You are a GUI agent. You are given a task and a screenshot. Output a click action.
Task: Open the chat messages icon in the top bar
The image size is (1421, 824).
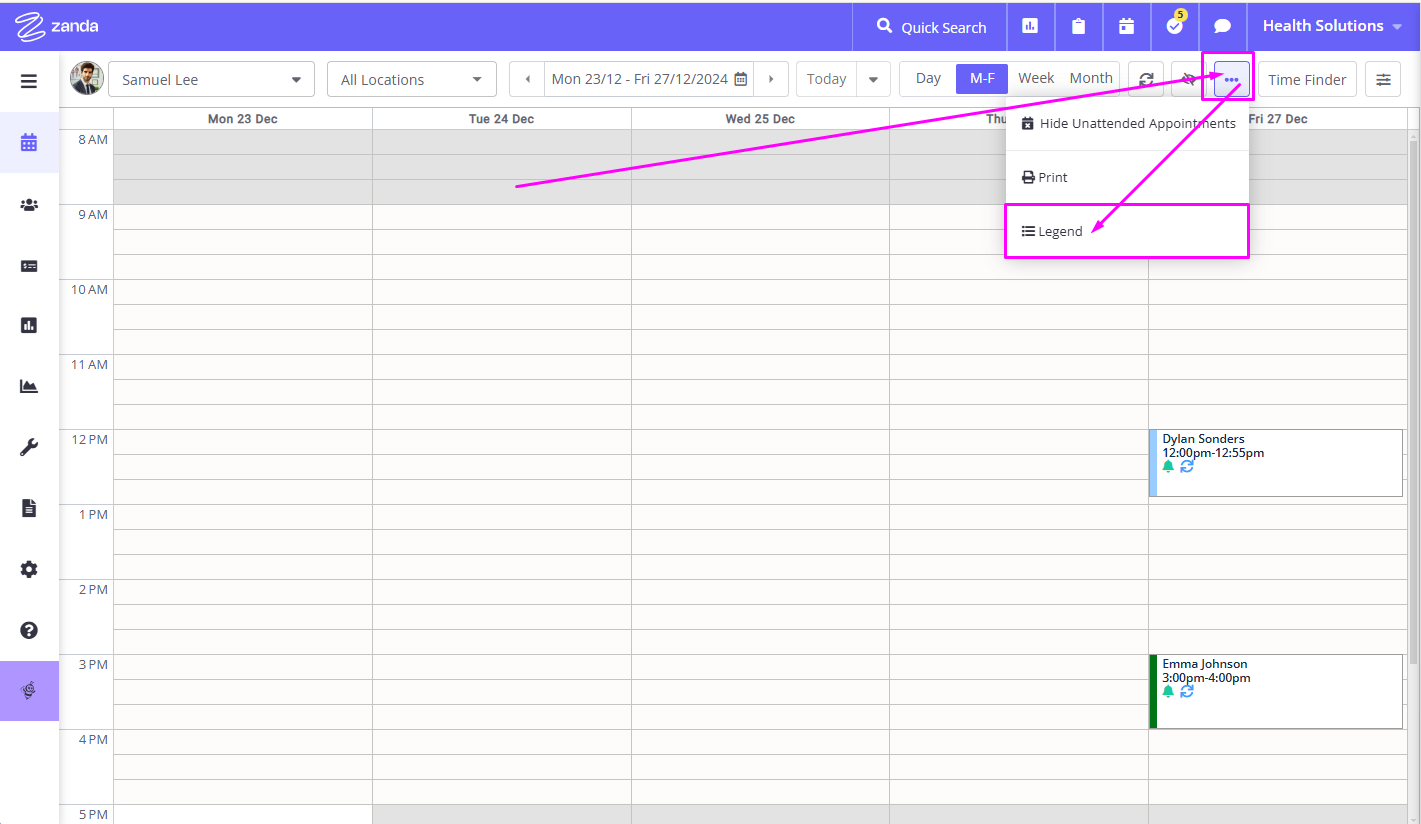[1222, 27]
